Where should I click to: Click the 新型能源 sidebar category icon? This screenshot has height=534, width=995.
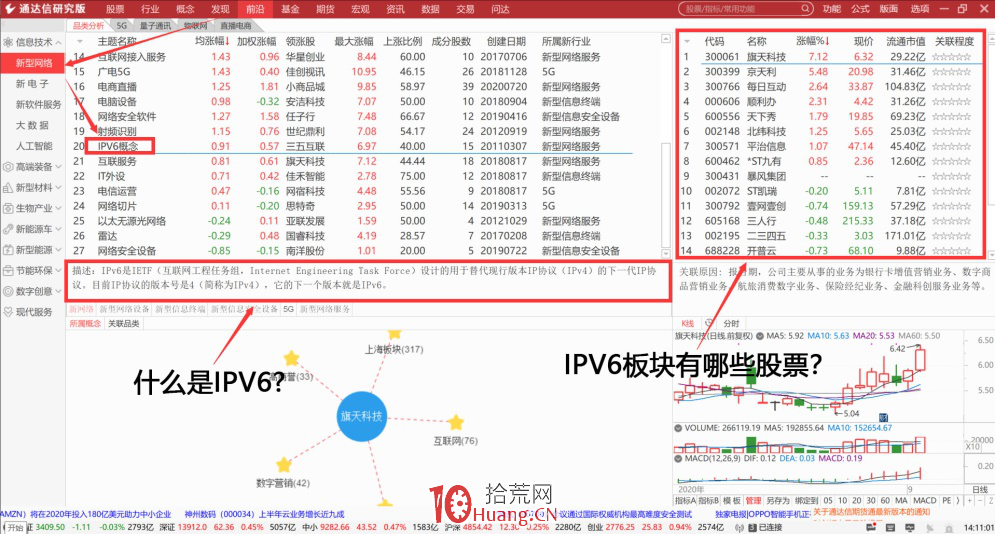coord(8,250)
